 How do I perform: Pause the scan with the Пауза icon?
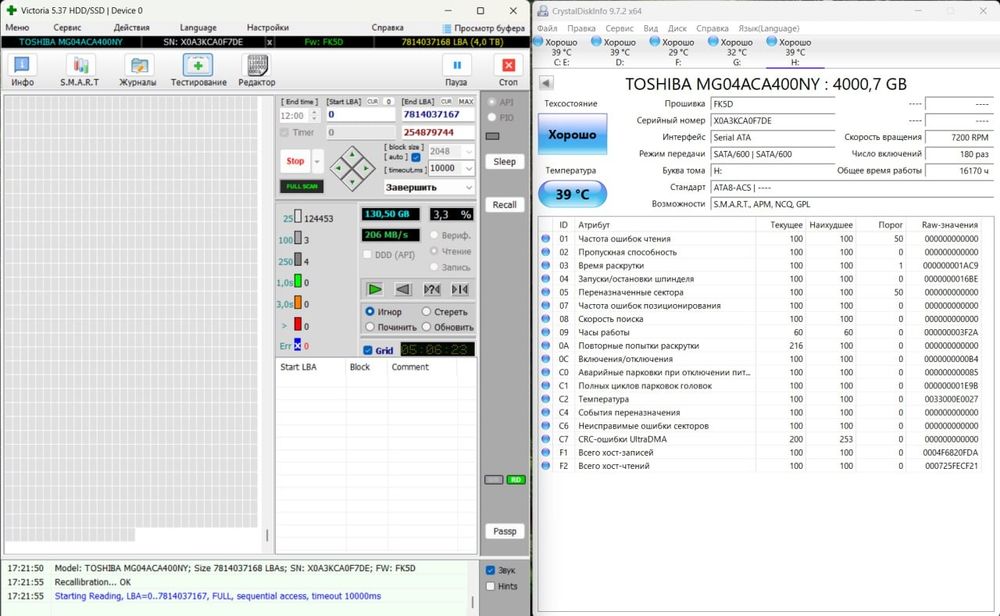[457, 65]
